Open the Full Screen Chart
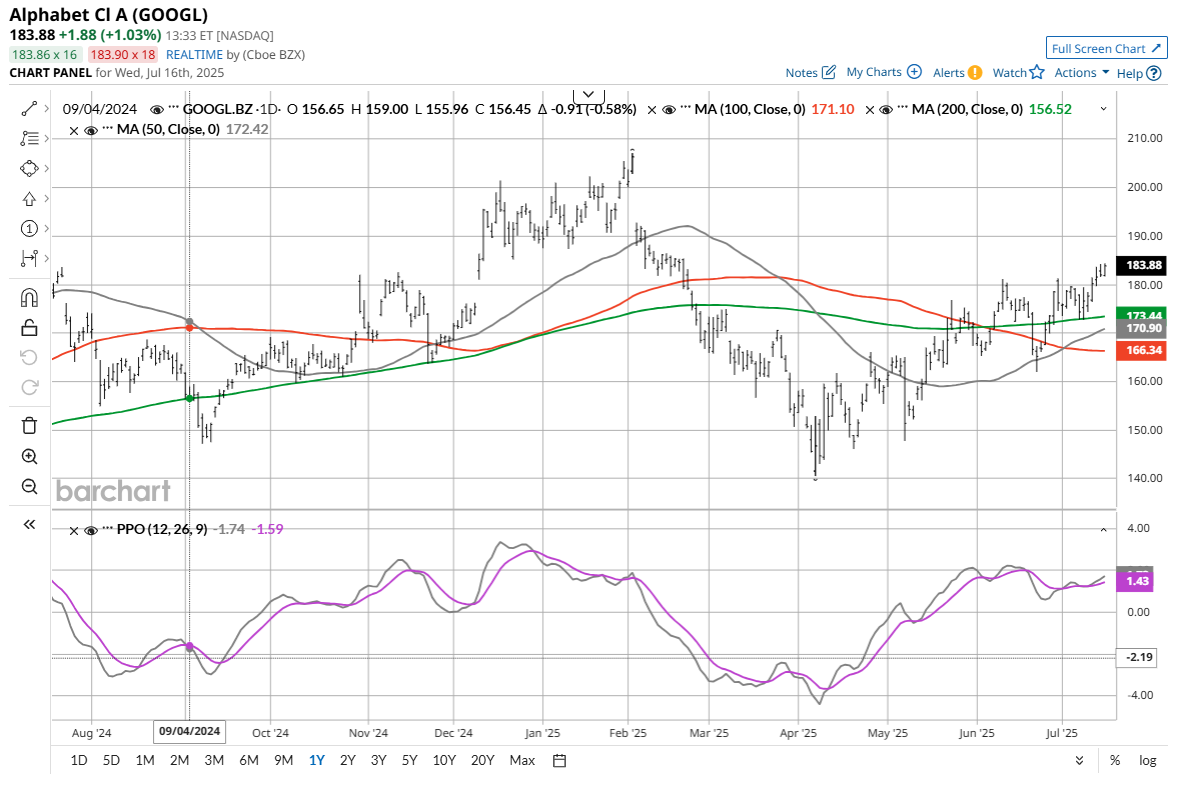This screenshot has width=1177, height=795. [1106, 48]
